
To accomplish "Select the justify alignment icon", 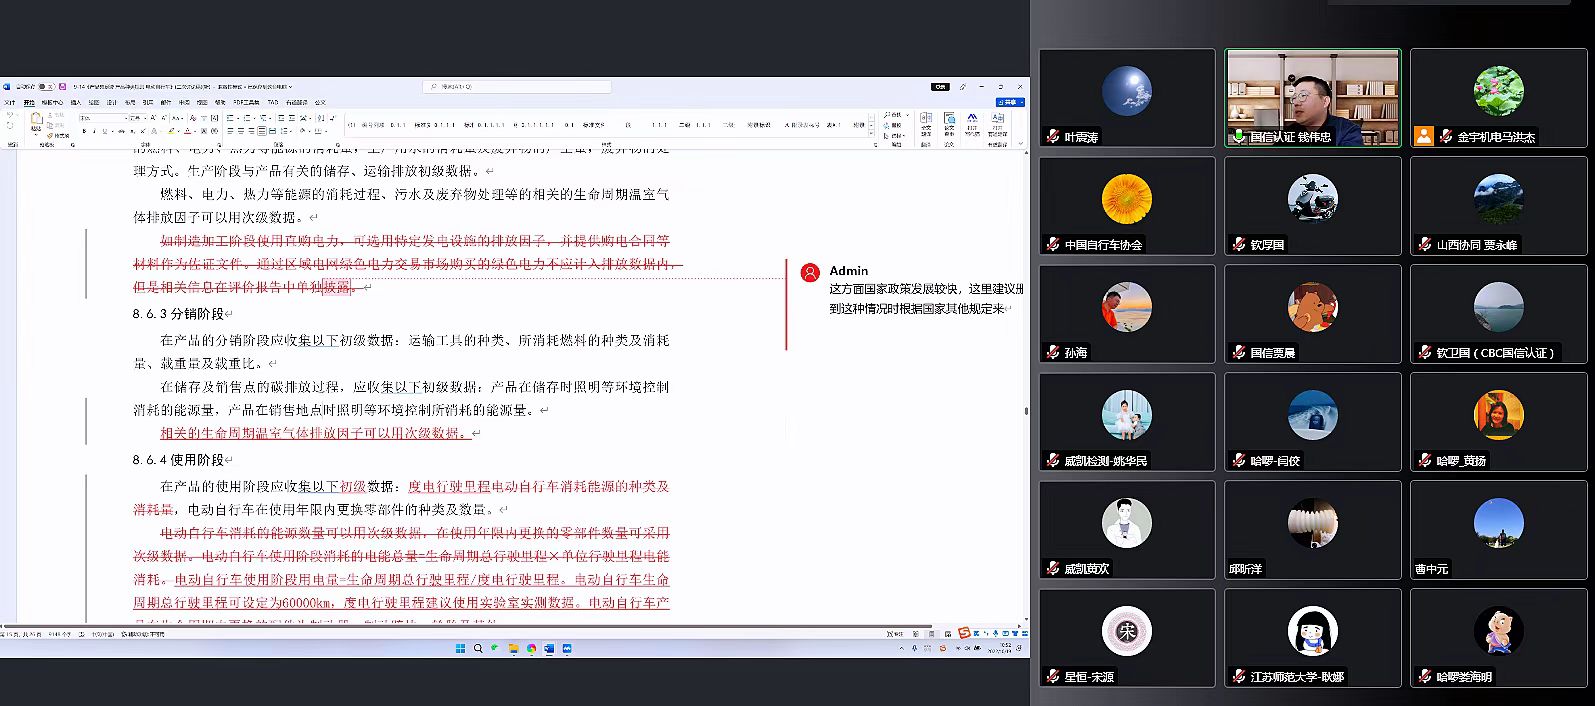I will (262, 131).
